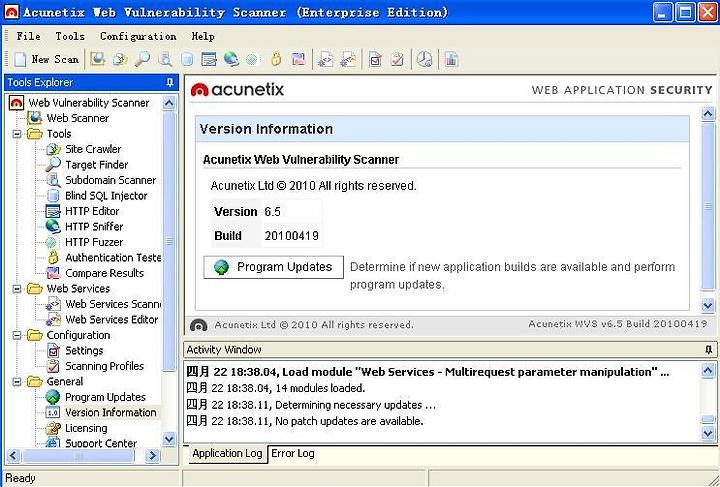
Task: Open Web Scanner from toolbar icon
Action: [97, 59]
